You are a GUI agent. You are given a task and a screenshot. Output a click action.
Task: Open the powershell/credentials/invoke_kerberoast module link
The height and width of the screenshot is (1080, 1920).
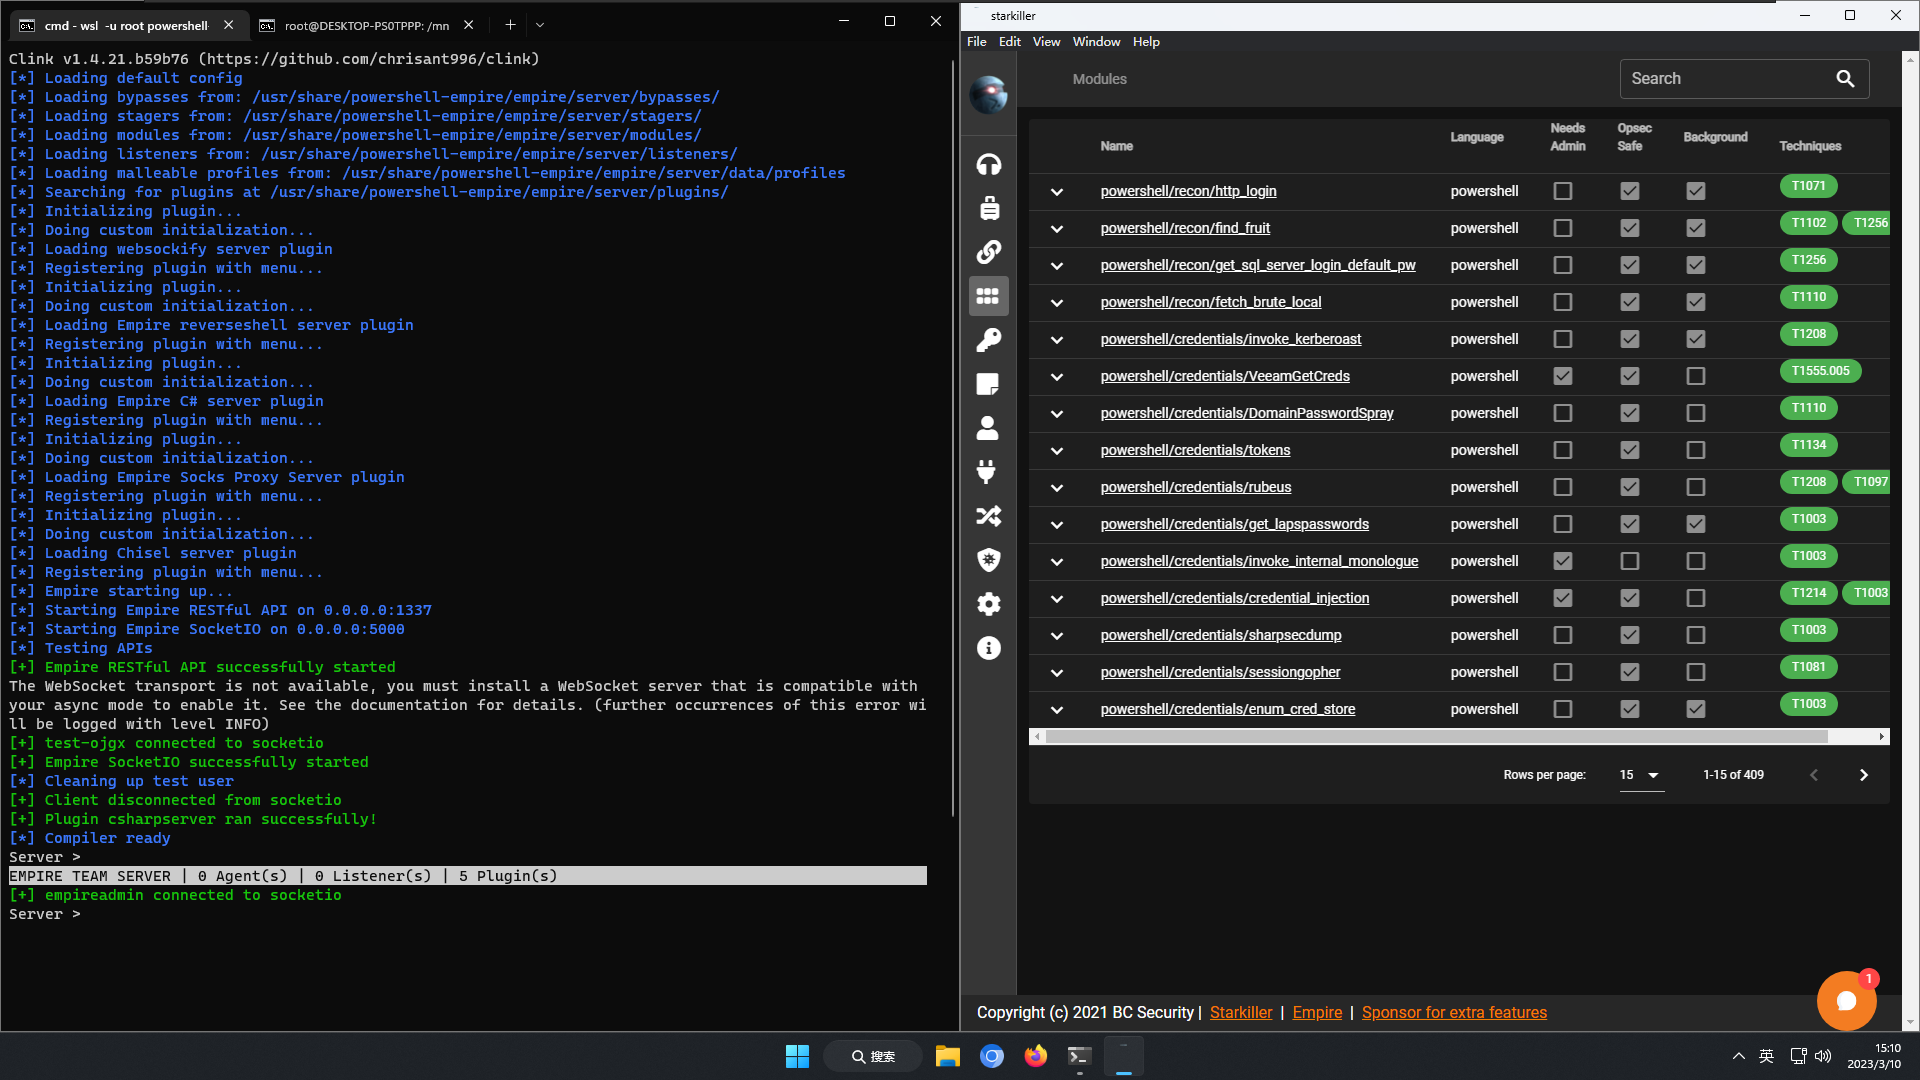pyautogui.click(x=1230, y=339)
